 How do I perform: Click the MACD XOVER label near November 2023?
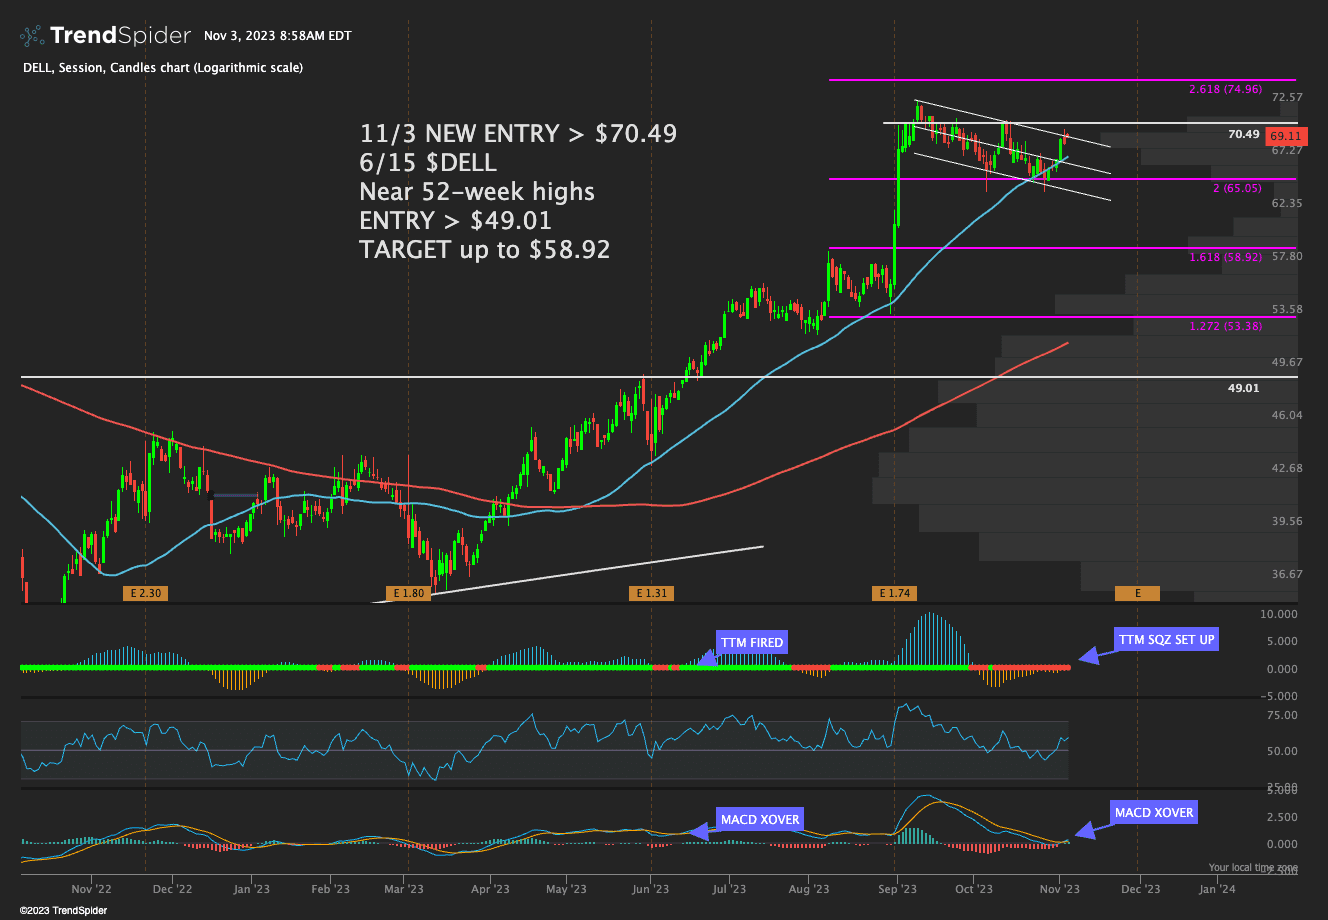tap(1153, 812)
